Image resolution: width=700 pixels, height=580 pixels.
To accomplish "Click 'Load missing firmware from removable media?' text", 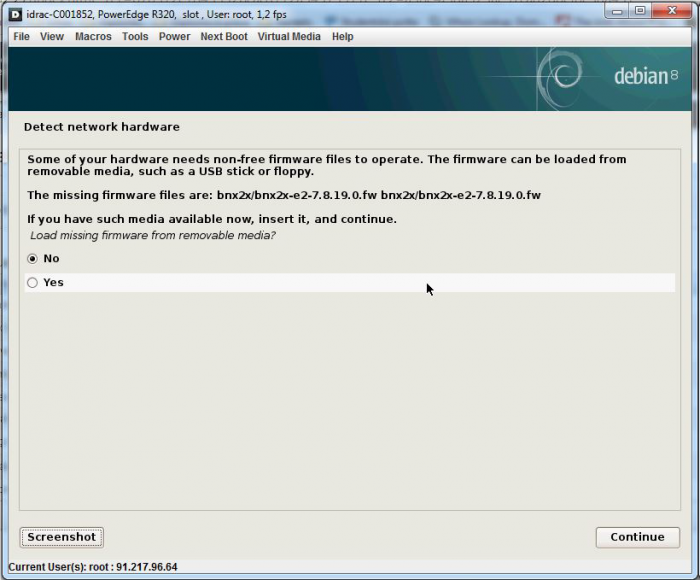I will (x=153, y=235).
